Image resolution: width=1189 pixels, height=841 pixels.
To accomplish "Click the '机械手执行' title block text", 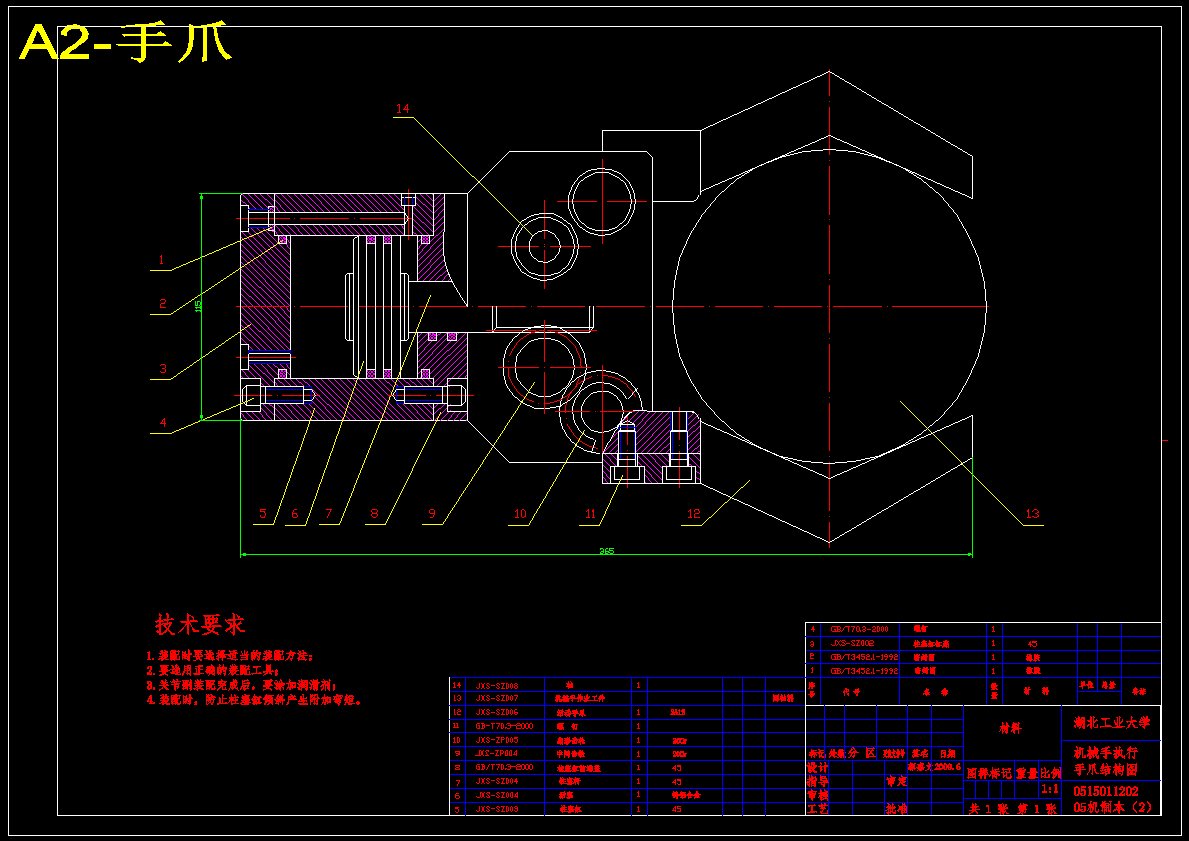I will coord(1106,754).
